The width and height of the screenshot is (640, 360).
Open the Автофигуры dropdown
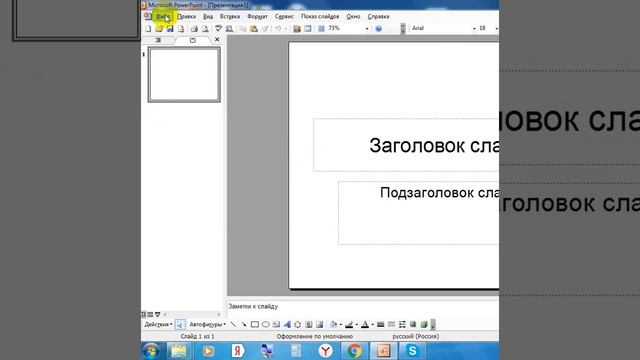207,324
